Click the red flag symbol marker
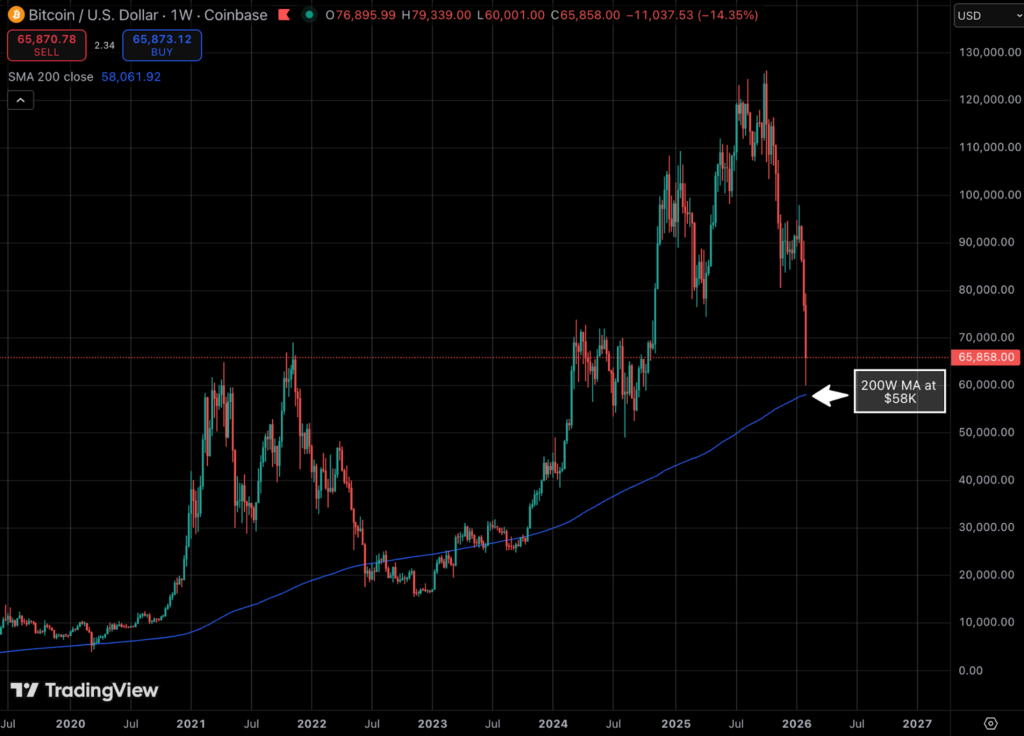The image size is (1024, 736). (284, 15)
